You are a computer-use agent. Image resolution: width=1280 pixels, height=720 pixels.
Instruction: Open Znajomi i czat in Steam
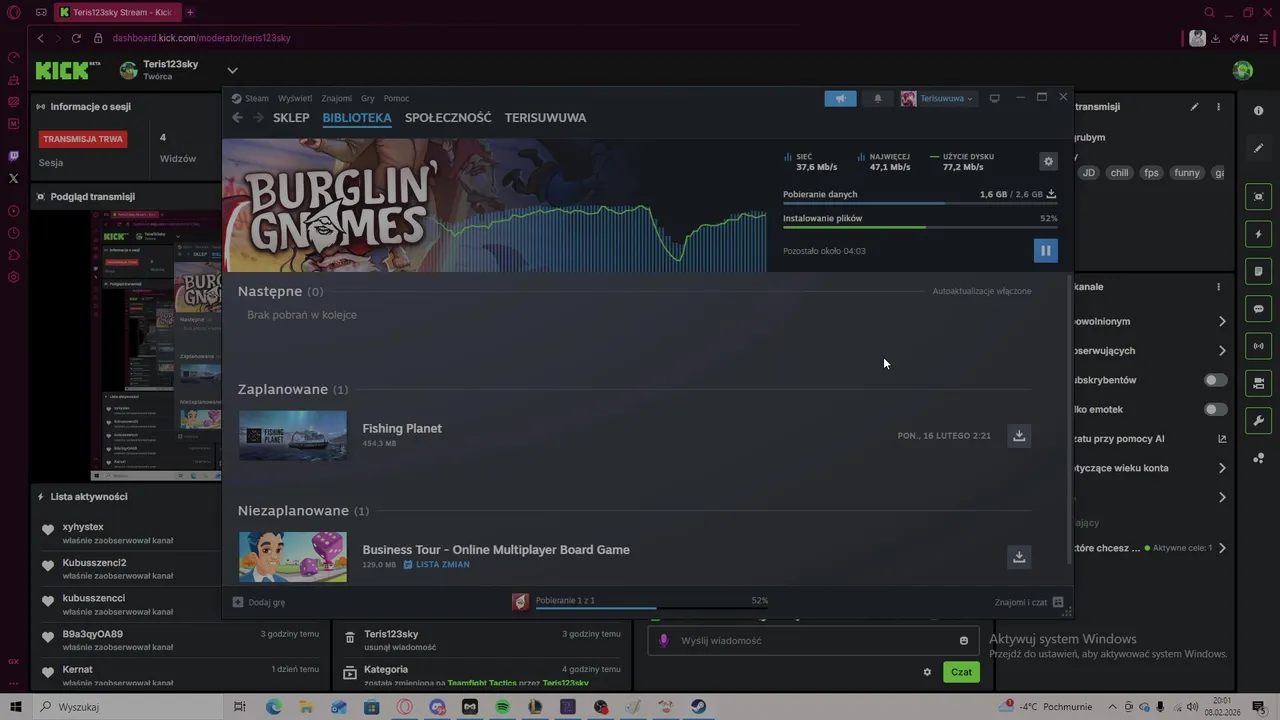(x=1029, y=602)
